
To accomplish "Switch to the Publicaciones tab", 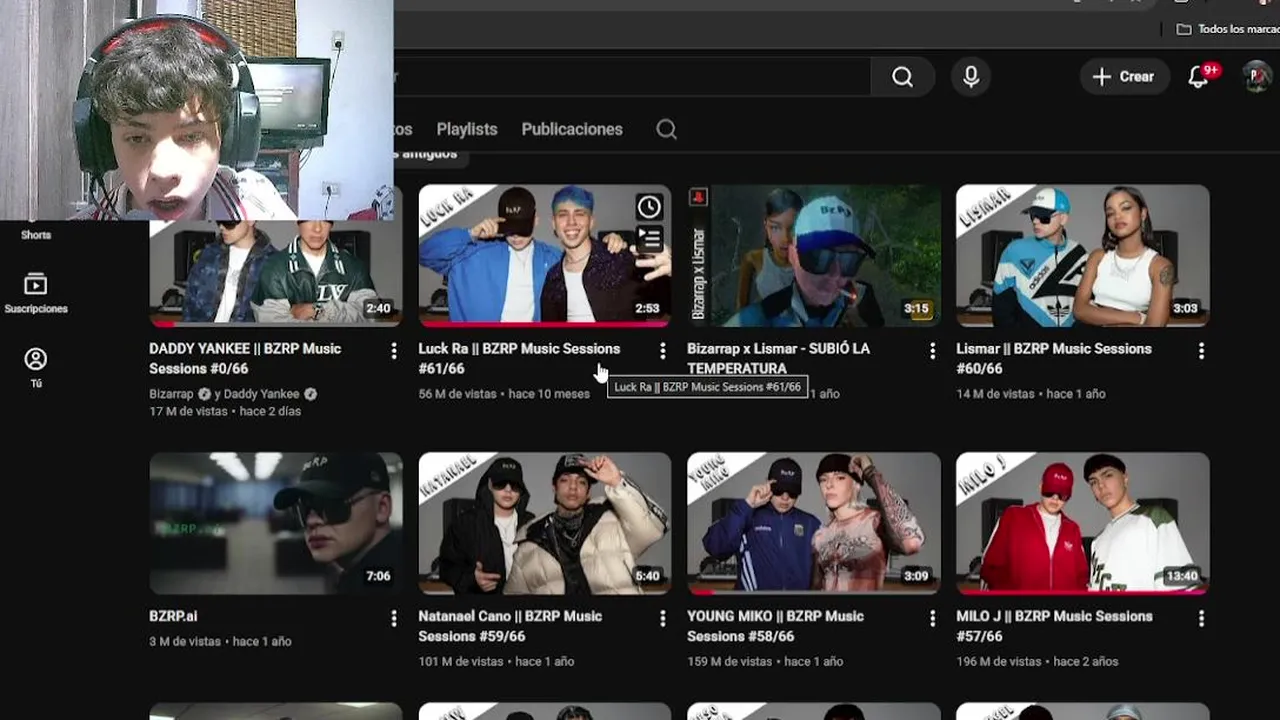I will (572, 129).
